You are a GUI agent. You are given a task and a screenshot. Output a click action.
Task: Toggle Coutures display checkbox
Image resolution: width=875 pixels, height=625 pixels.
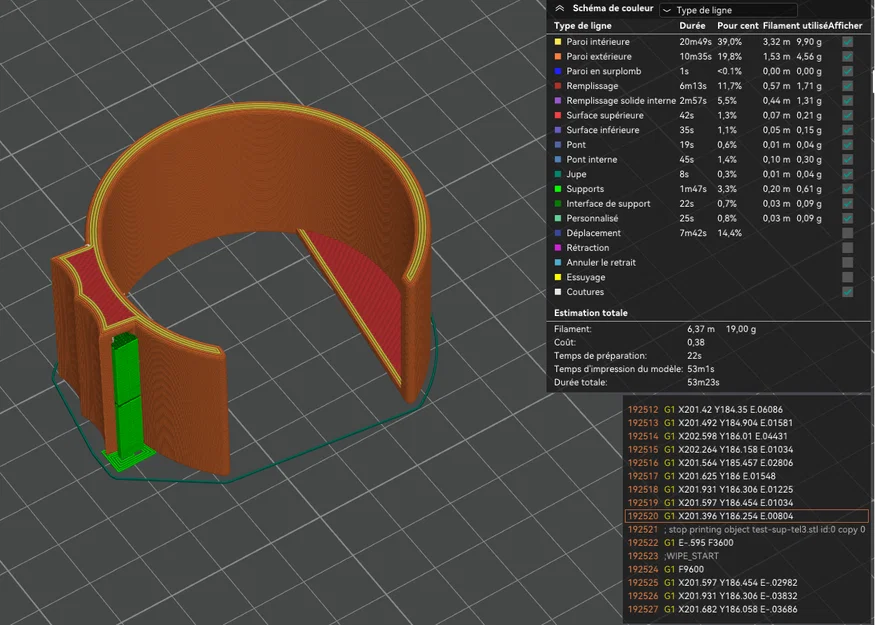click(x=847, y=292)
